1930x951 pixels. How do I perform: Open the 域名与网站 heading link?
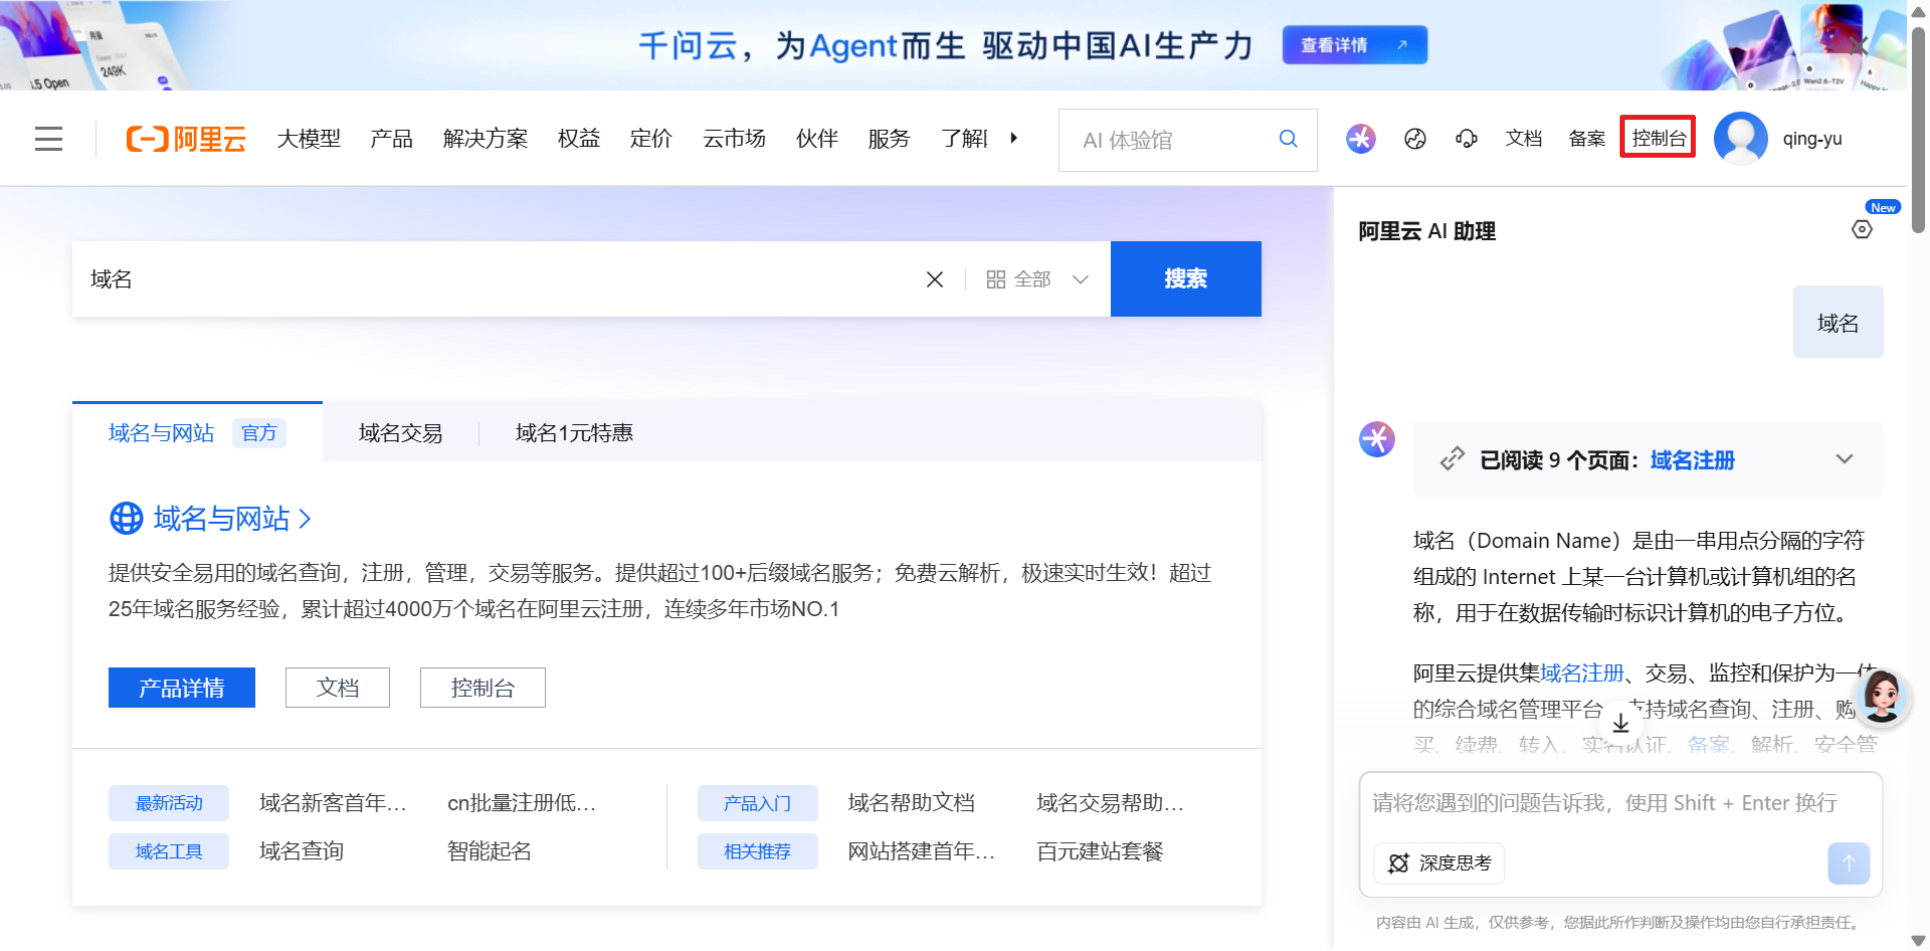[232, 518]
